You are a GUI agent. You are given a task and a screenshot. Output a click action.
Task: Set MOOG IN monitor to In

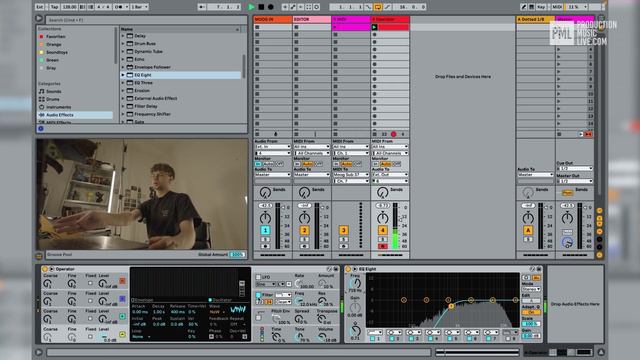pos(258,164)
